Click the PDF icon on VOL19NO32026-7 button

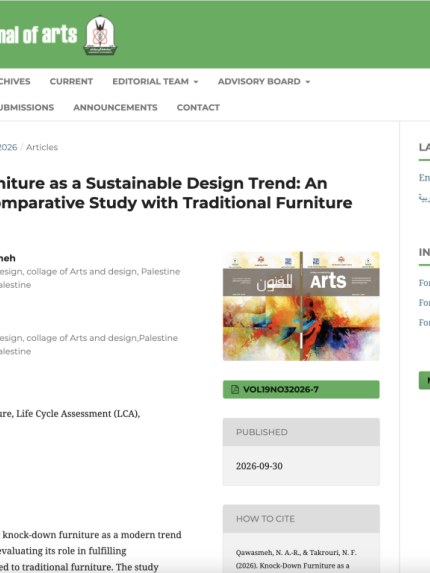(235, 389)
